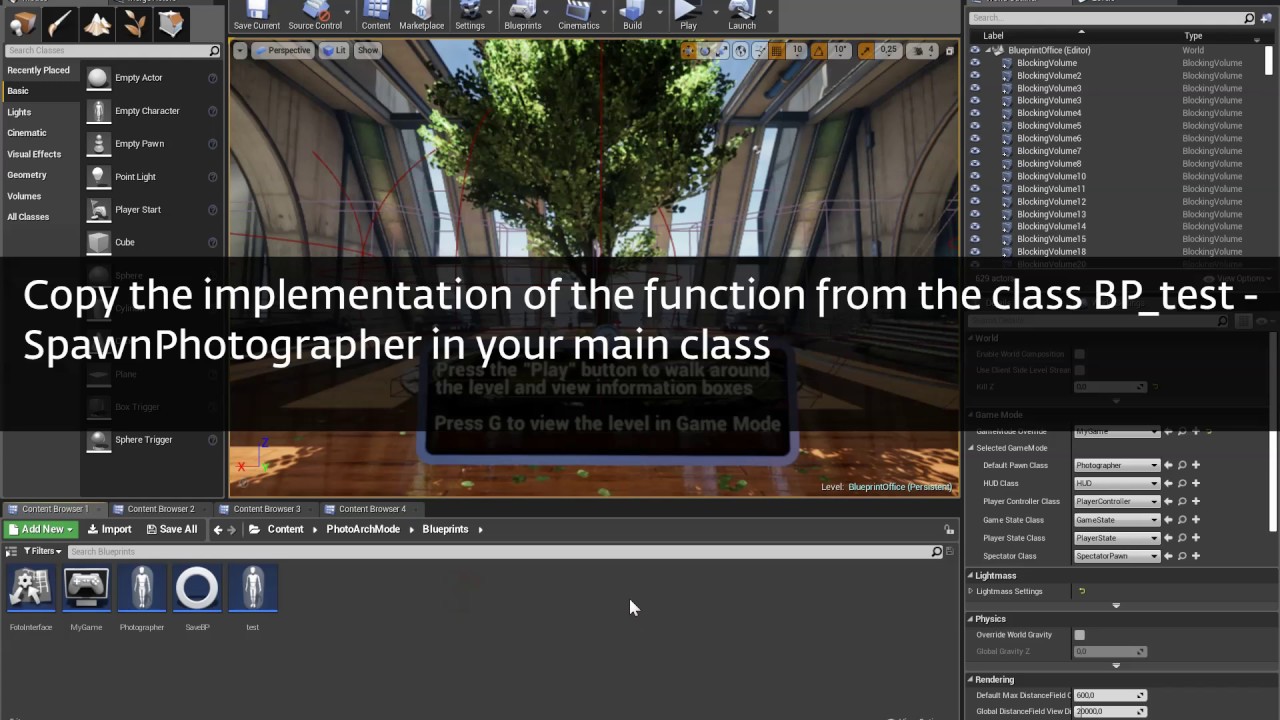The width and height of the screenshot is (1280, 720).
Task: Select the Cube icon
Action: (98, 243)
